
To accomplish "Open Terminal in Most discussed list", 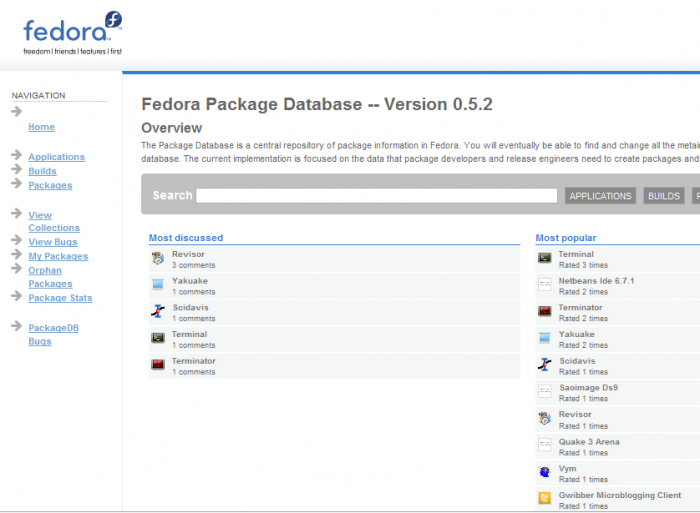I will pos(189,334).
